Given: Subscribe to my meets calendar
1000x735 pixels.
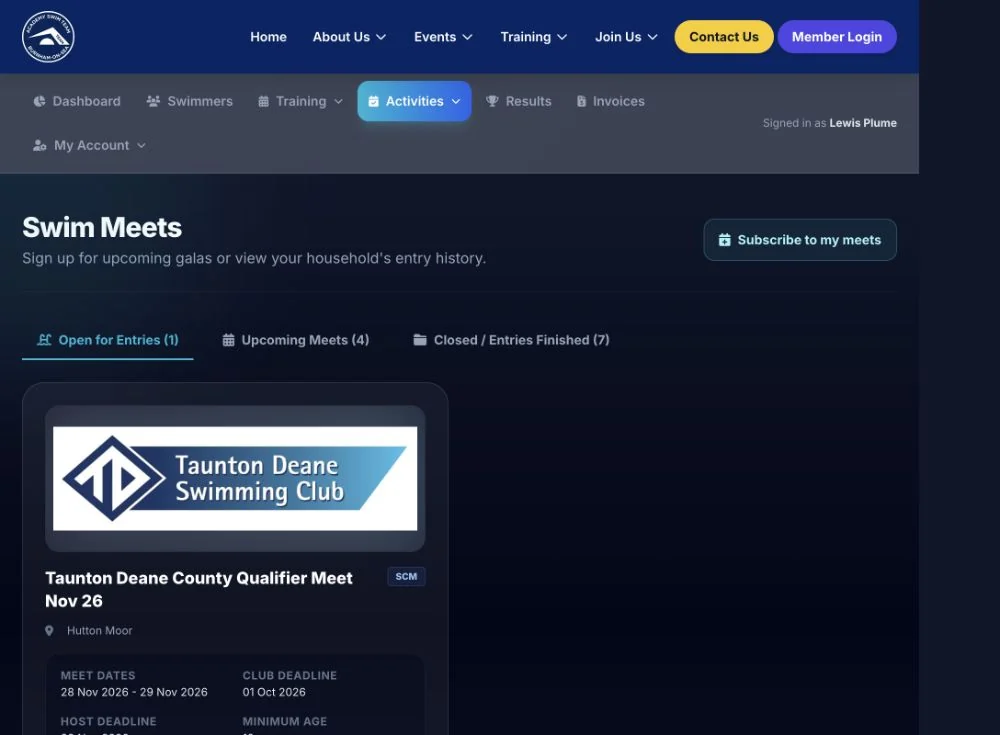Looking at the screenshot, I should pyautogui.click(x=800, y=240).
